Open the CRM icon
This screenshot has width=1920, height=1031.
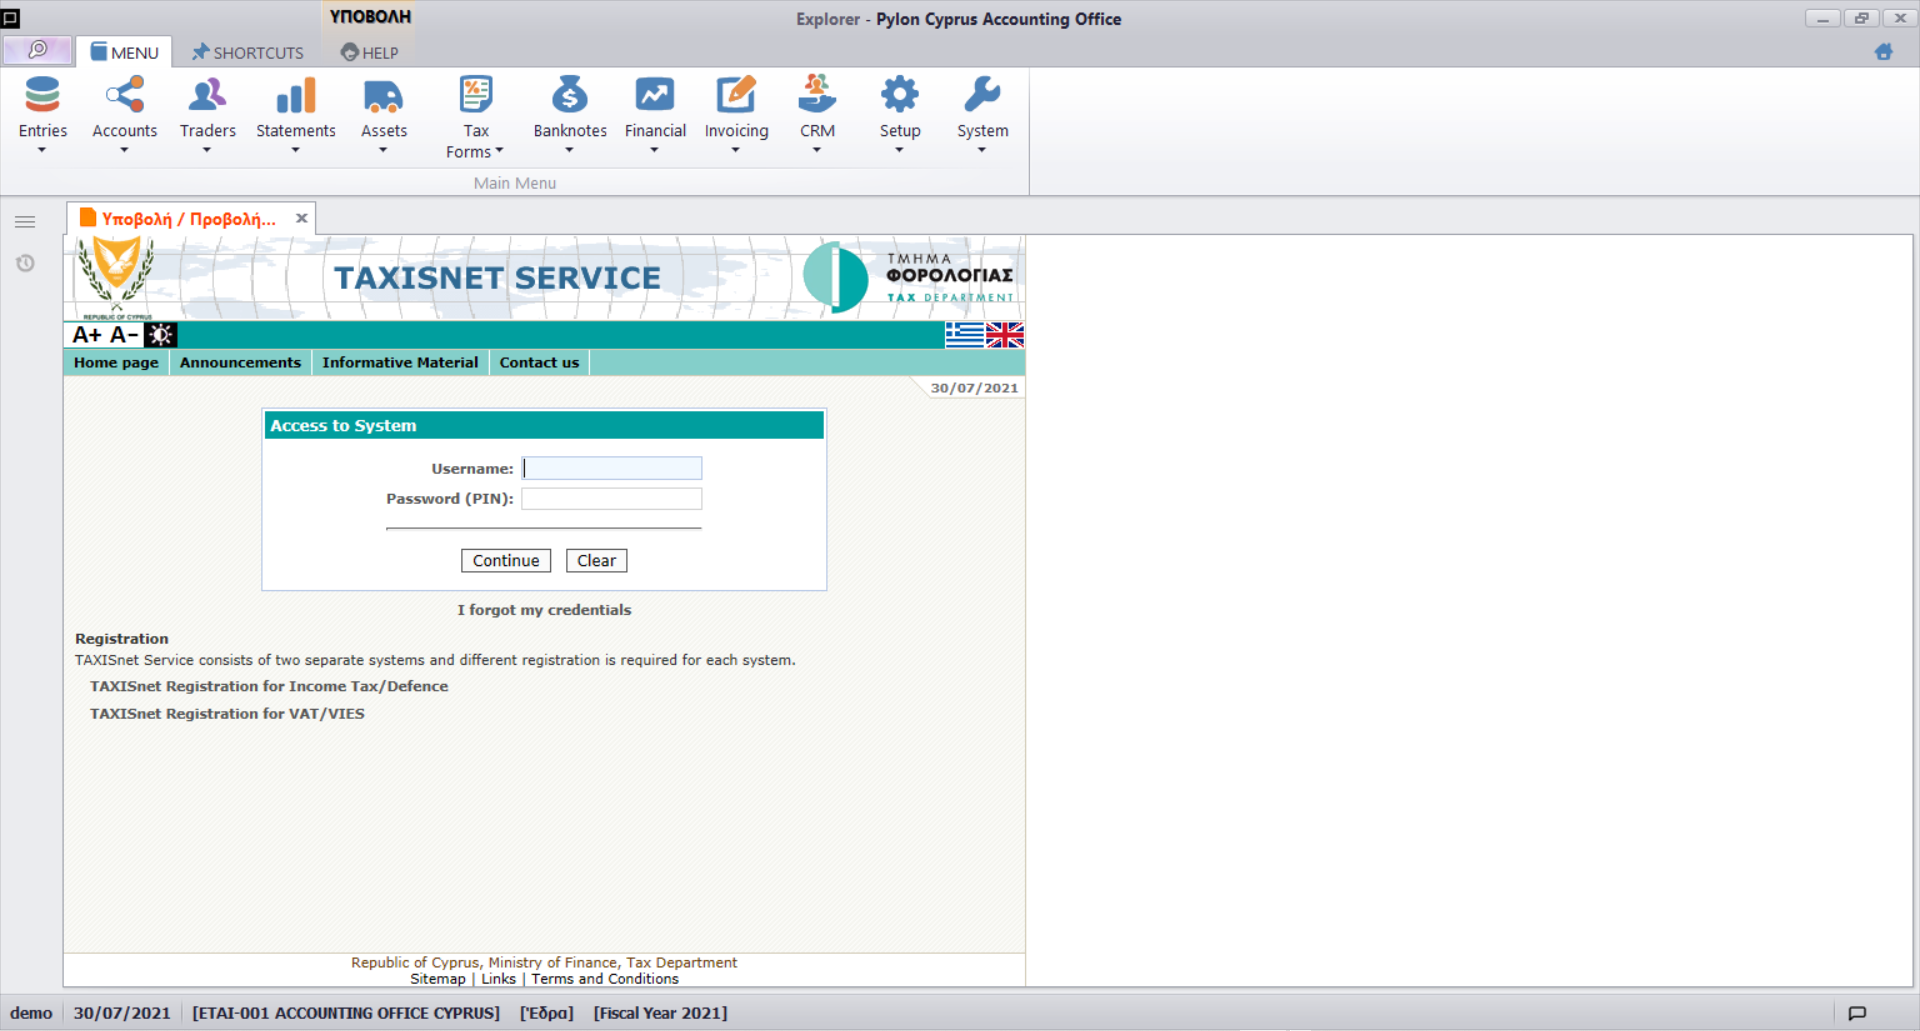coord(817,96)
